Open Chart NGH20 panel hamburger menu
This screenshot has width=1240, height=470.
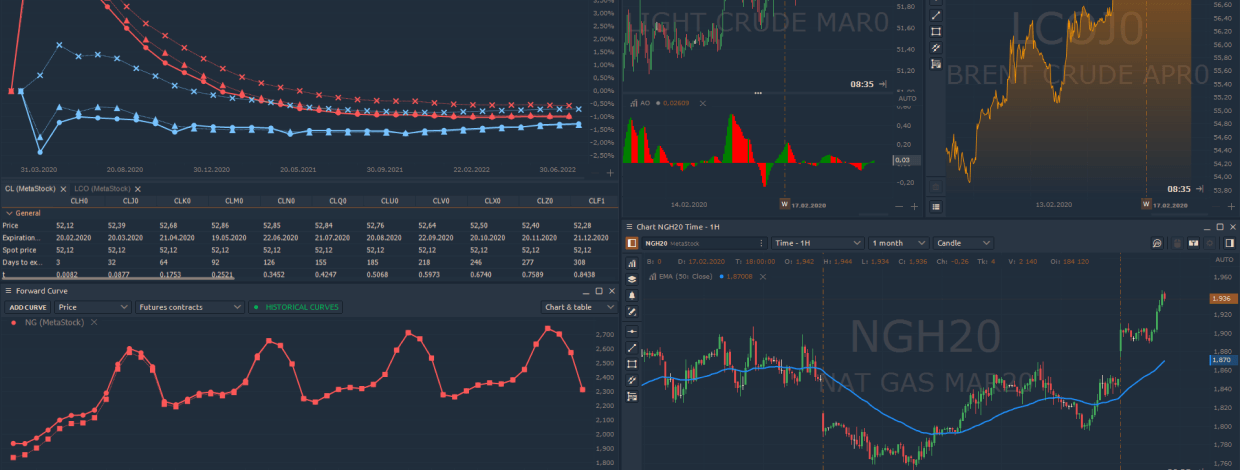pos(629,227)
